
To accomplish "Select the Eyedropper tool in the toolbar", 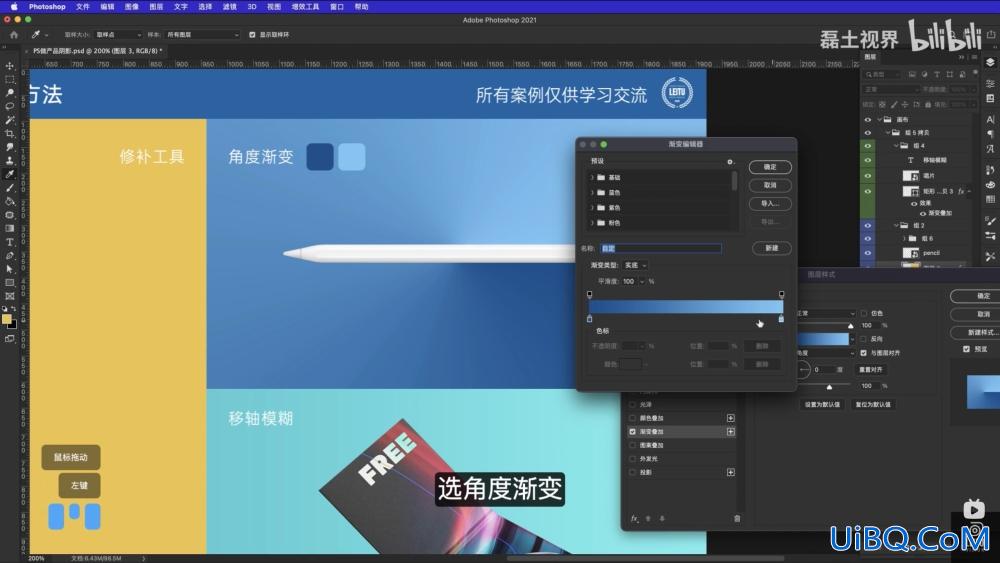I will 10,174.
